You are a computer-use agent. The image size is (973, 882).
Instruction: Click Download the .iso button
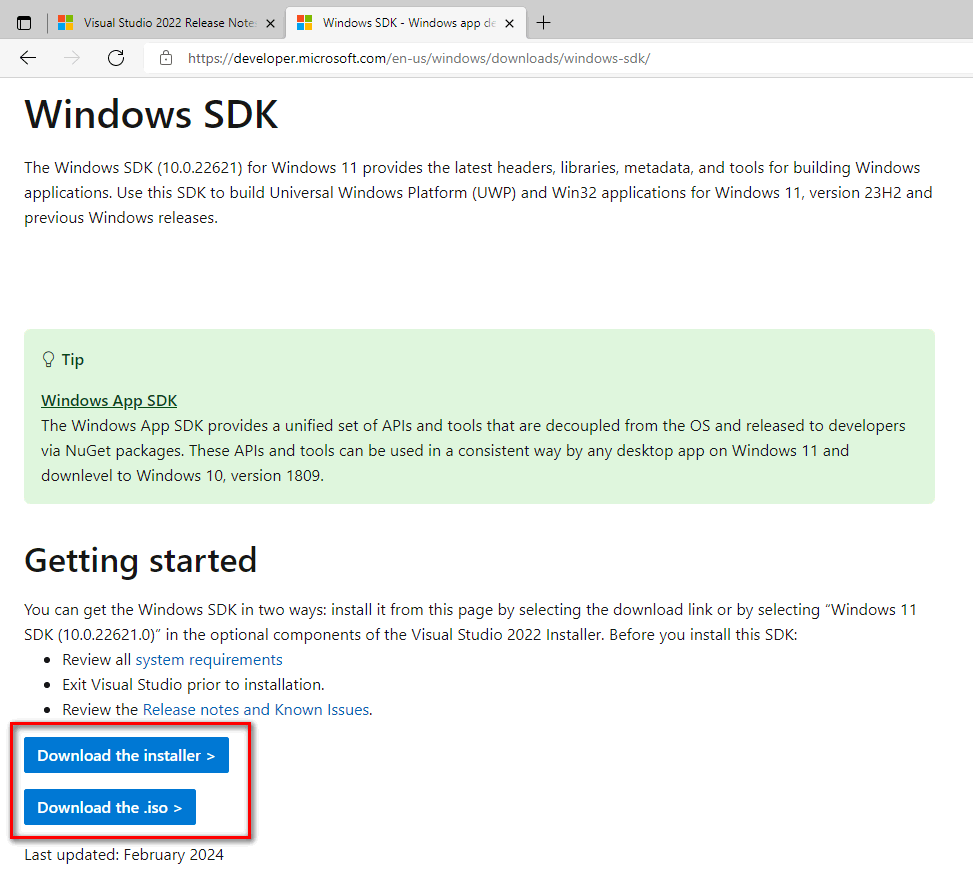(x=110, y=808)
